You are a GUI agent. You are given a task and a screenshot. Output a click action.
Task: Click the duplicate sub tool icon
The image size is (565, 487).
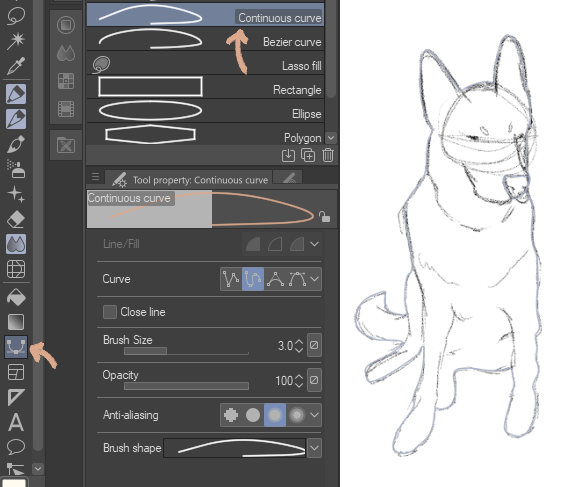click(x=308, y=156)
